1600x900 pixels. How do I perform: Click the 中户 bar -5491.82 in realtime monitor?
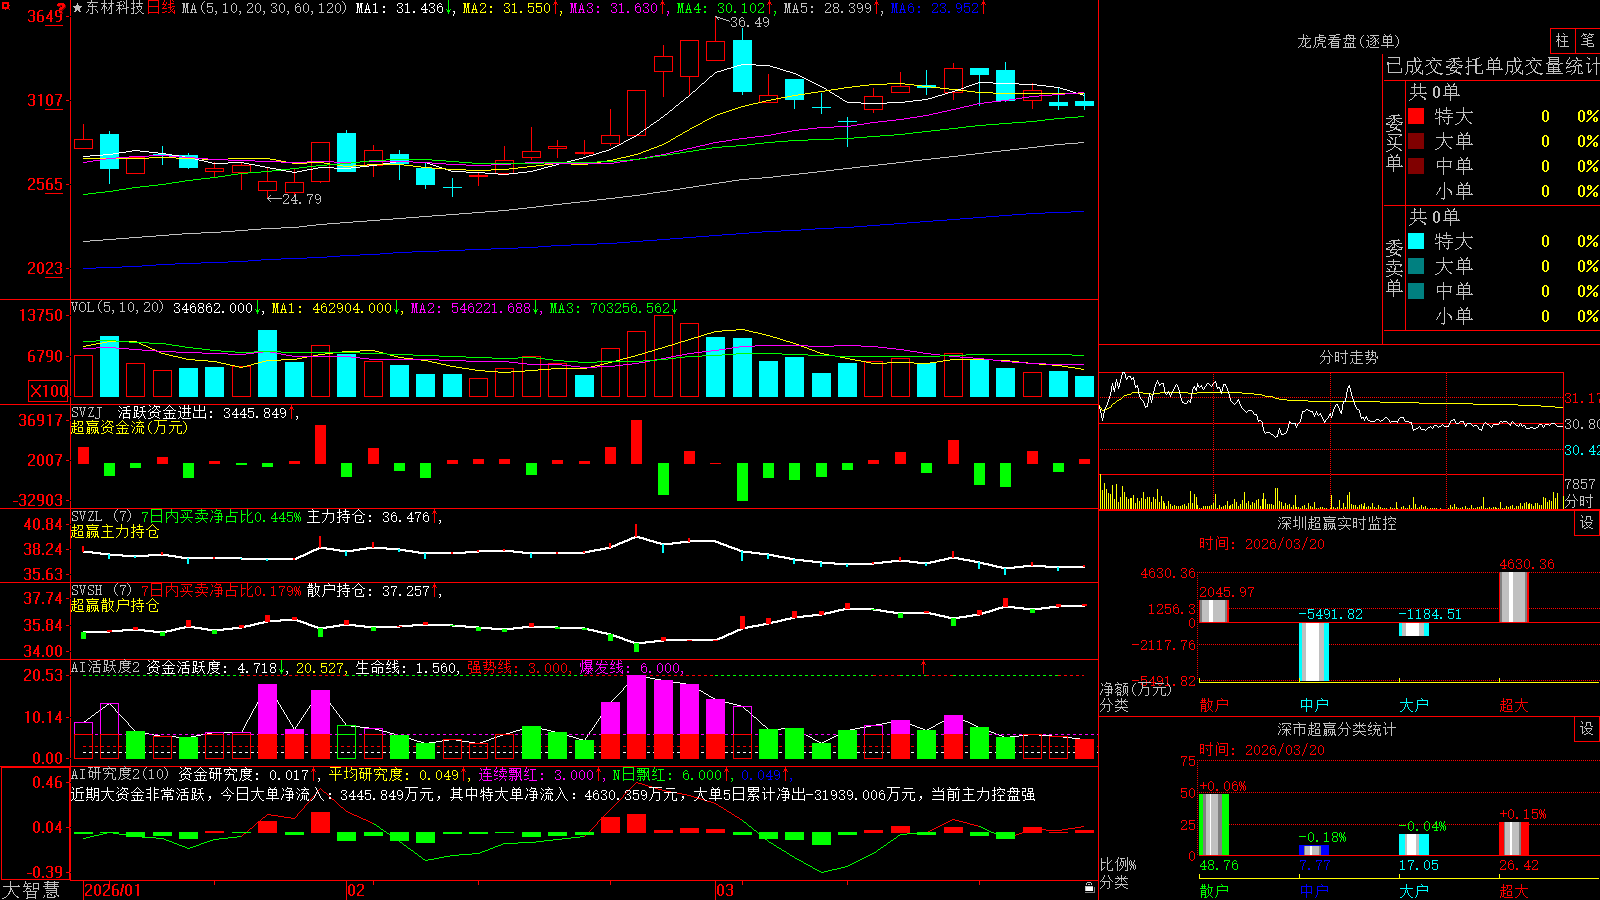1314,652
